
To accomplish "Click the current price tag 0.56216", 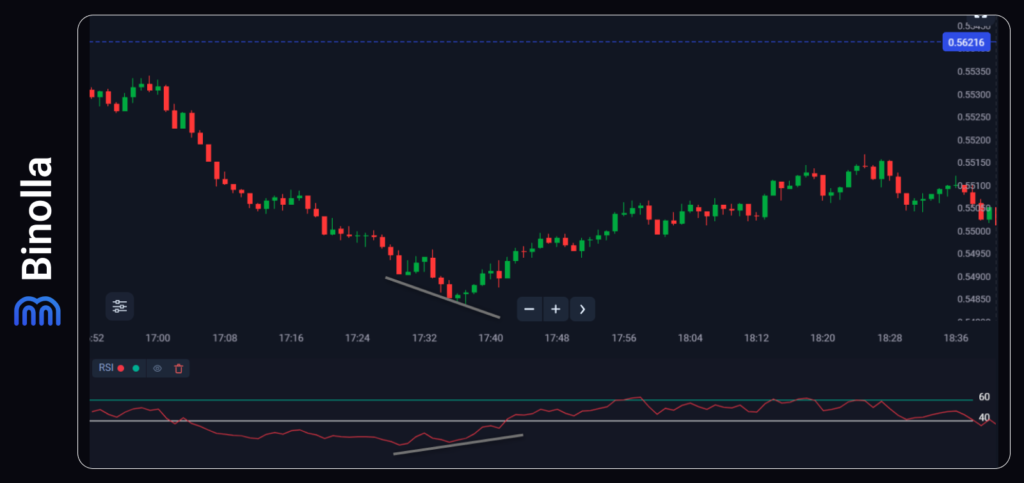I will pyautogui.click(x=967, y=43).
